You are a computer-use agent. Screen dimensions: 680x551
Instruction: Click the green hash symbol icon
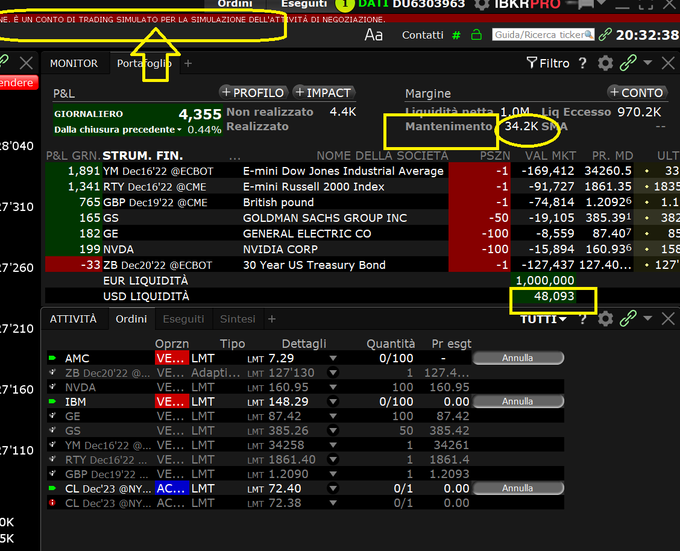(456, 35)
